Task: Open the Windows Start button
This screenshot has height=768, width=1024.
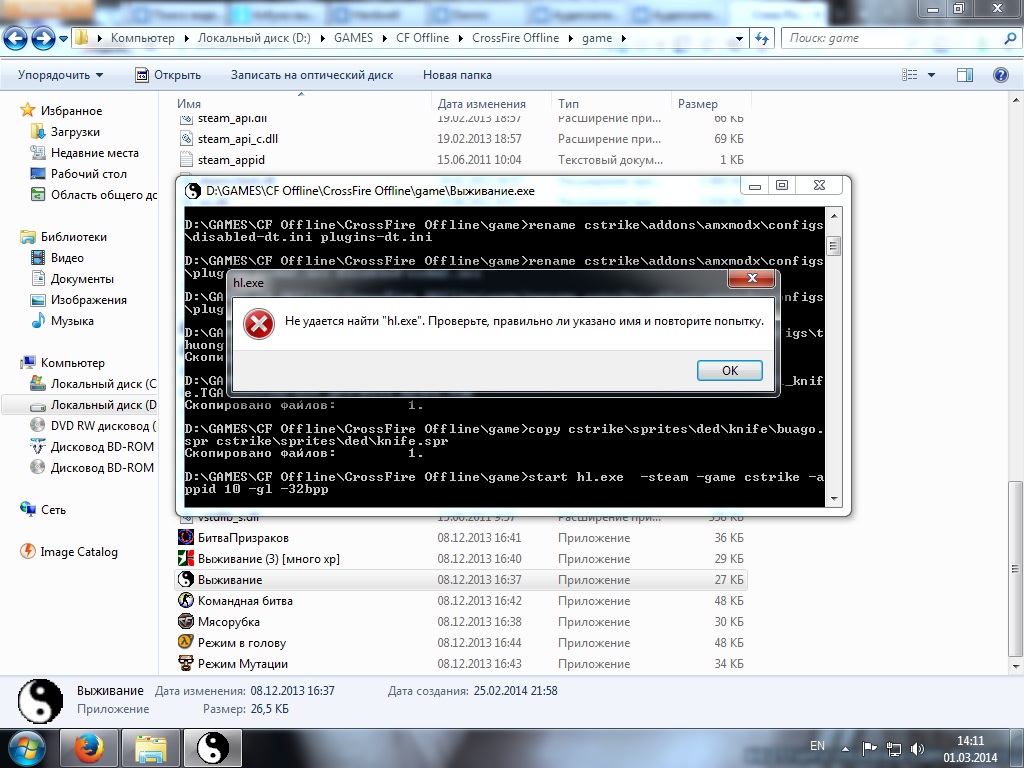Action: pos(26,748)
